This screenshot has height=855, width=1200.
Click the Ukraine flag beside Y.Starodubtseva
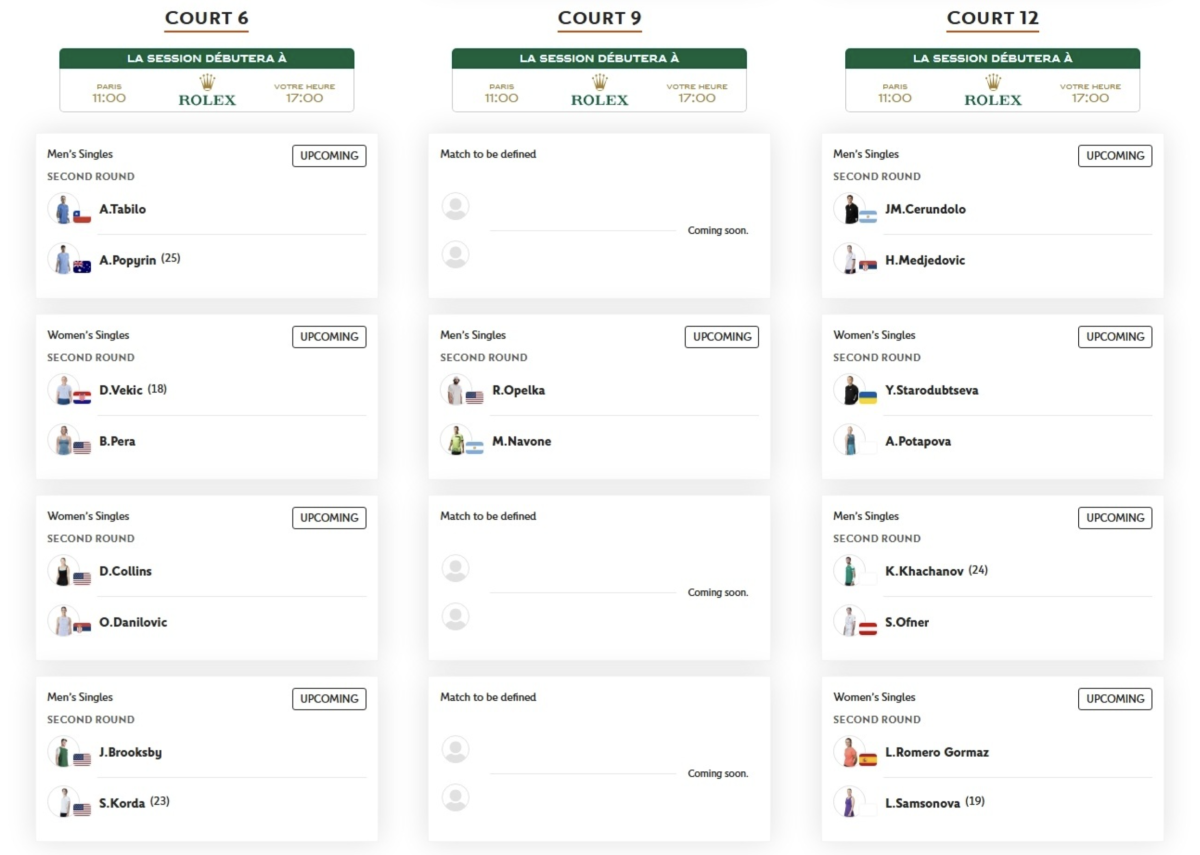[x=868, y=397]
